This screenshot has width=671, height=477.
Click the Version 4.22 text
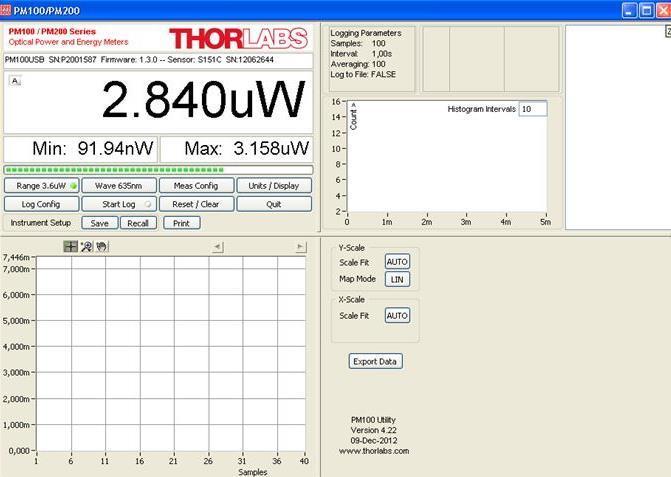tap(374, 430)
